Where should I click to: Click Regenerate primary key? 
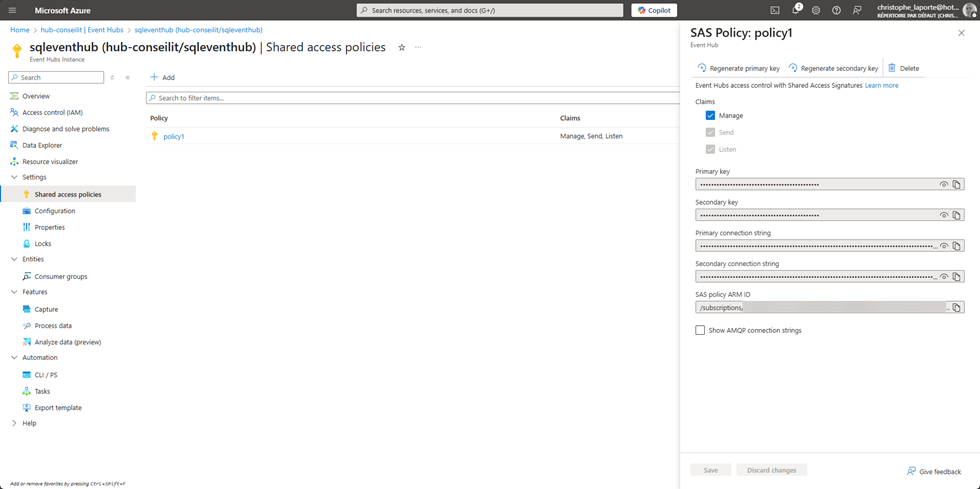click(x=738, y=68)
